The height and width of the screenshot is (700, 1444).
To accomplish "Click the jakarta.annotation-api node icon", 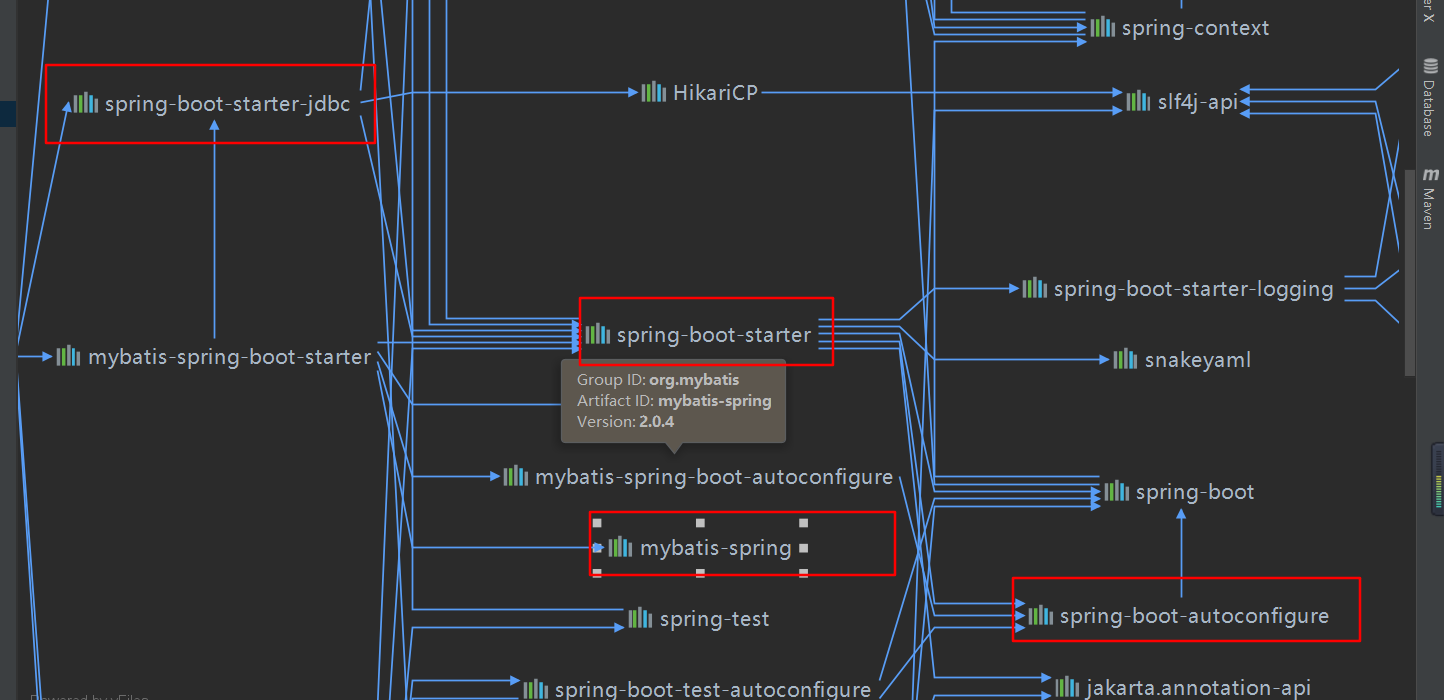I will pyautogui.click(x=1067, y=687).
